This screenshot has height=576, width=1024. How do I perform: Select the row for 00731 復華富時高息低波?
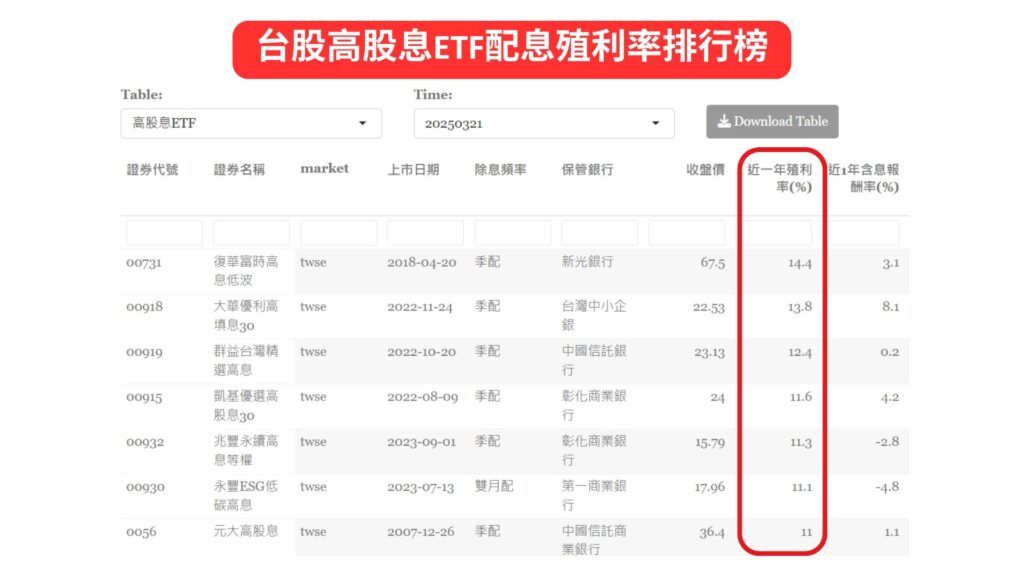pyautogui.click(x=400, y=270)
